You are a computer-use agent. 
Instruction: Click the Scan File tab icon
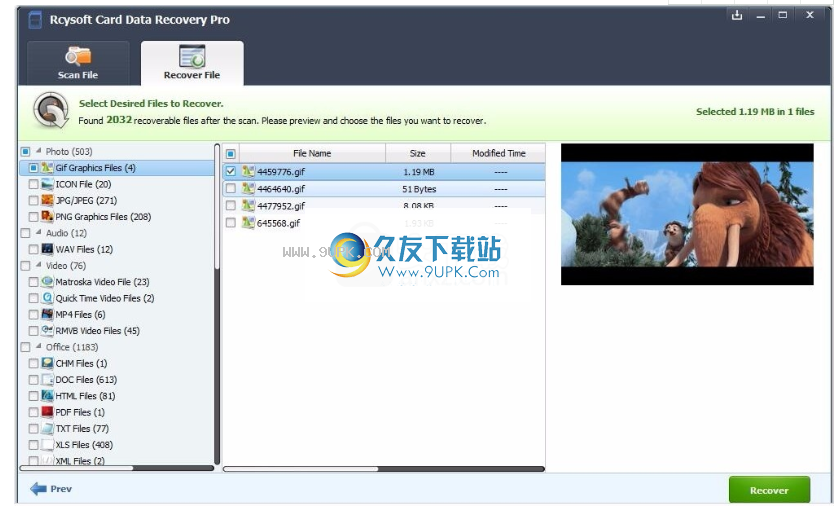[78, 57]
